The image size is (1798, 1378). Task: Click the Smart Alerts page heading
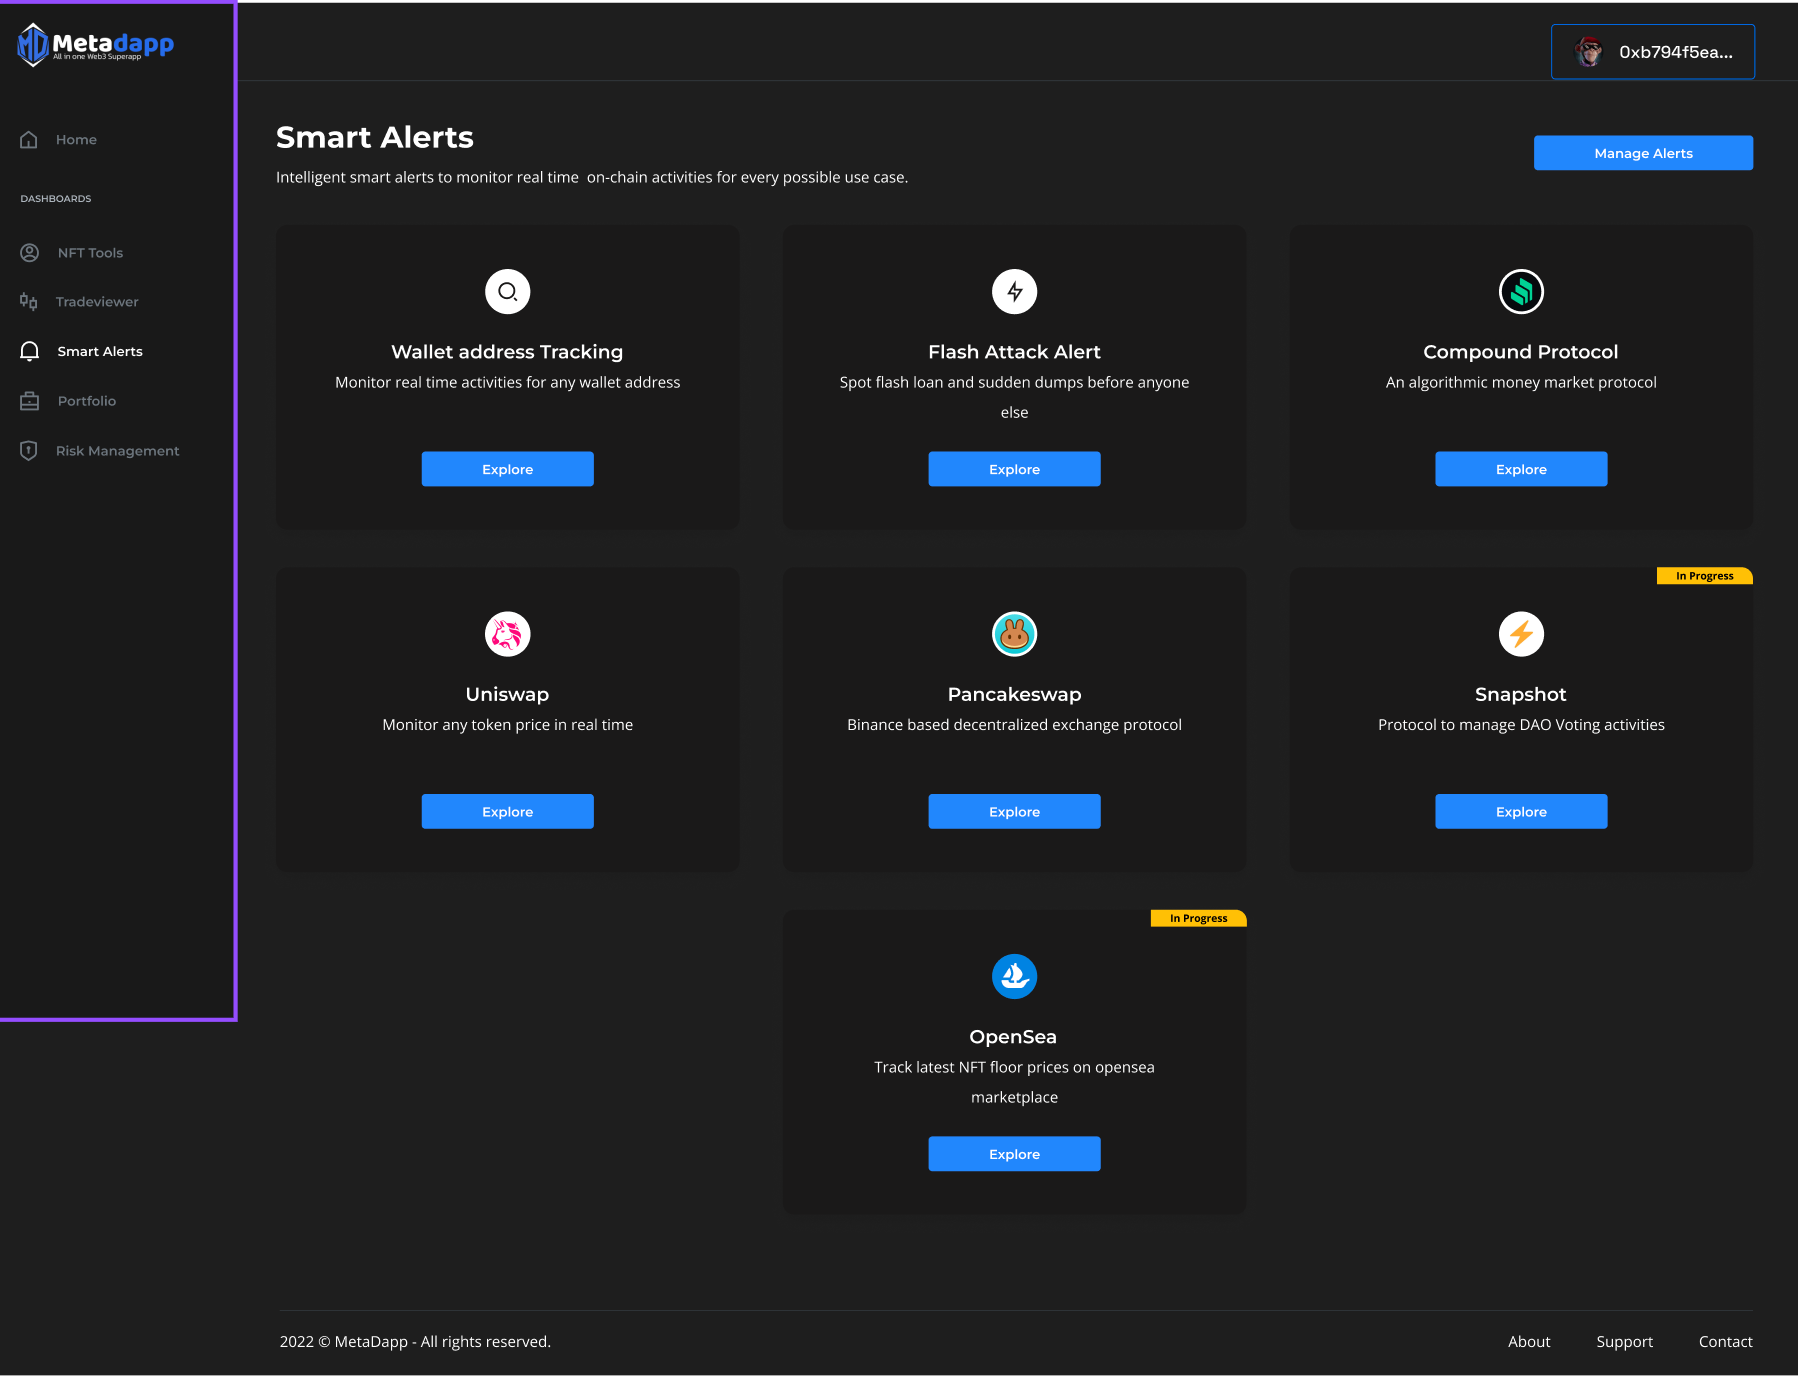point(375,138)
